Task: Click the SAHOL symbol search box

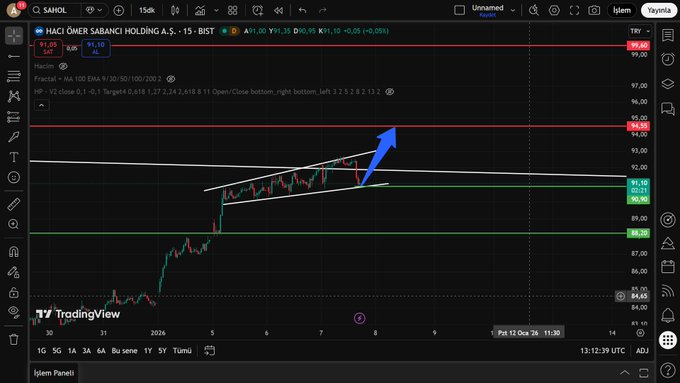Action: pos(55,10)
